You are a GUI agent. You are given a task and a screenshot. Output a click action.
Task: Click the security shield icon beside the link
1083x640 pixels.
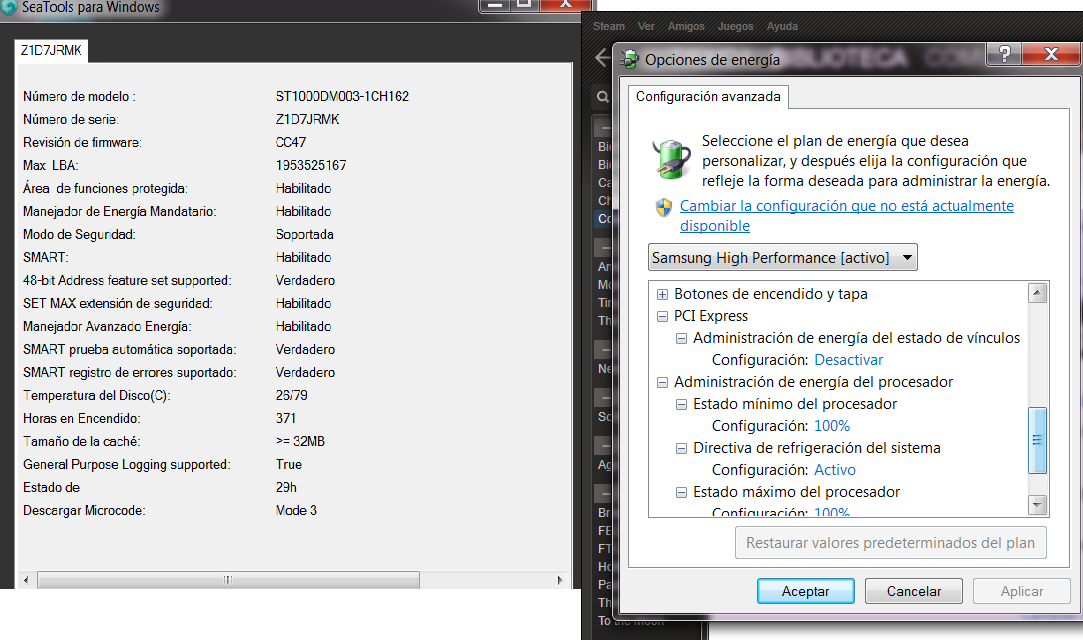[x=664, y=207]
